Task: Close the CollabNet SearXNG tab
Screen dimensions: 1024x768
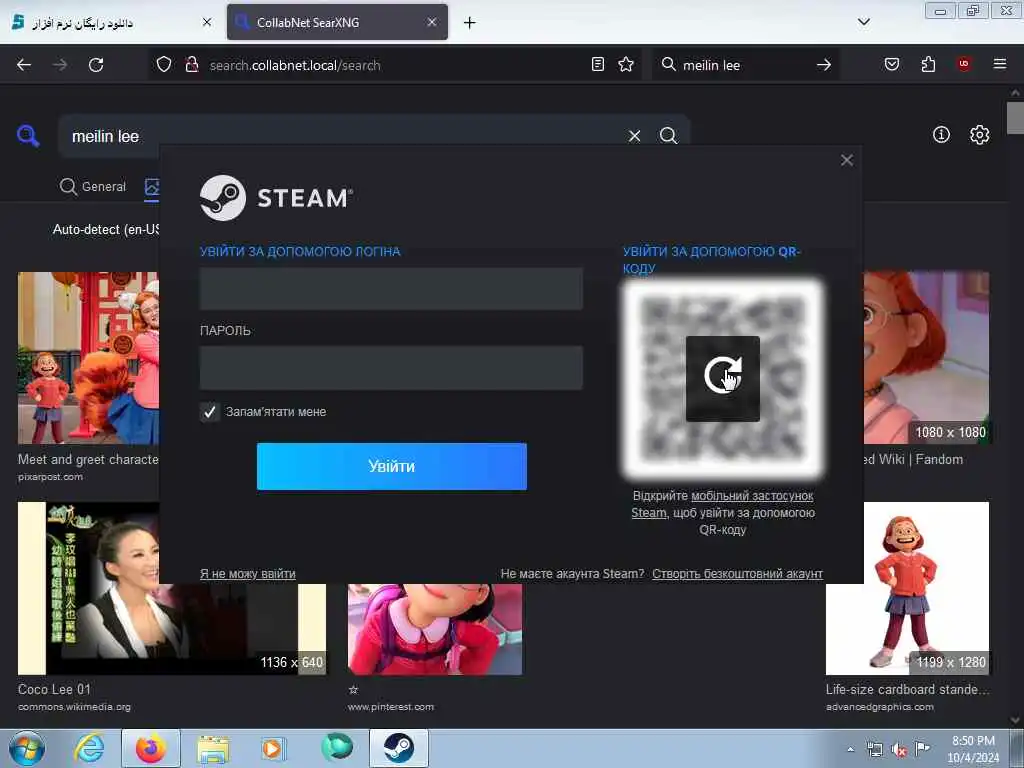Action: (432, 22)
